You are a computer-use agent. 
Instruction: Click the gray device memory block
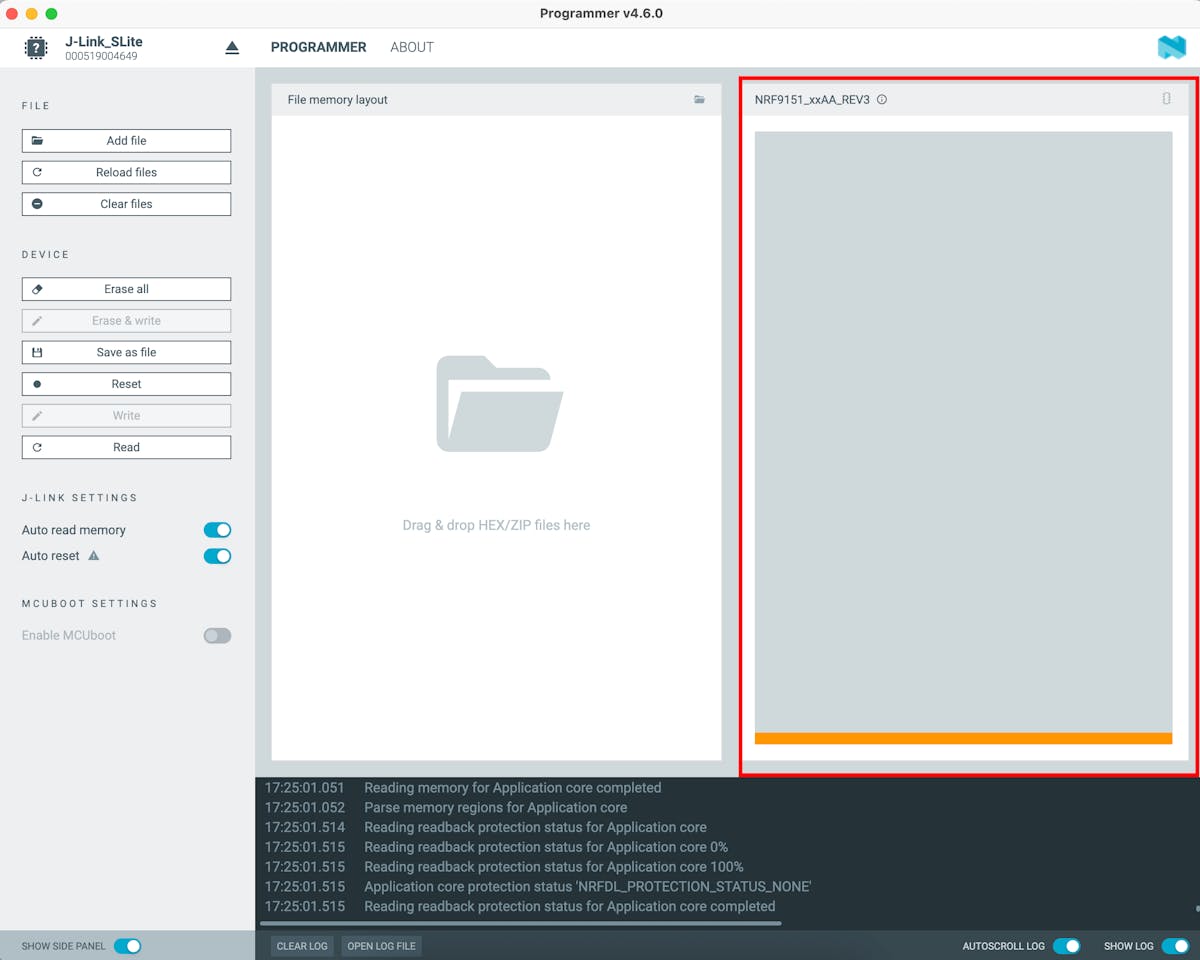[x=963, y=432]
